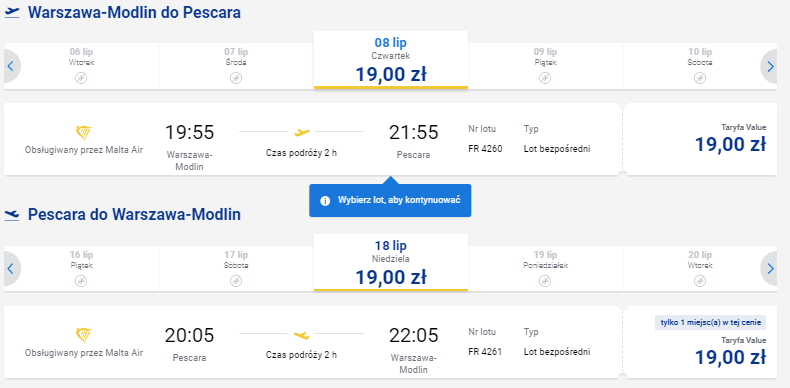The height and width of the screenshot is (388, 790).
Task: Choose Taryfa Value fare for flight FR 4260
Action: click(700, 139)
